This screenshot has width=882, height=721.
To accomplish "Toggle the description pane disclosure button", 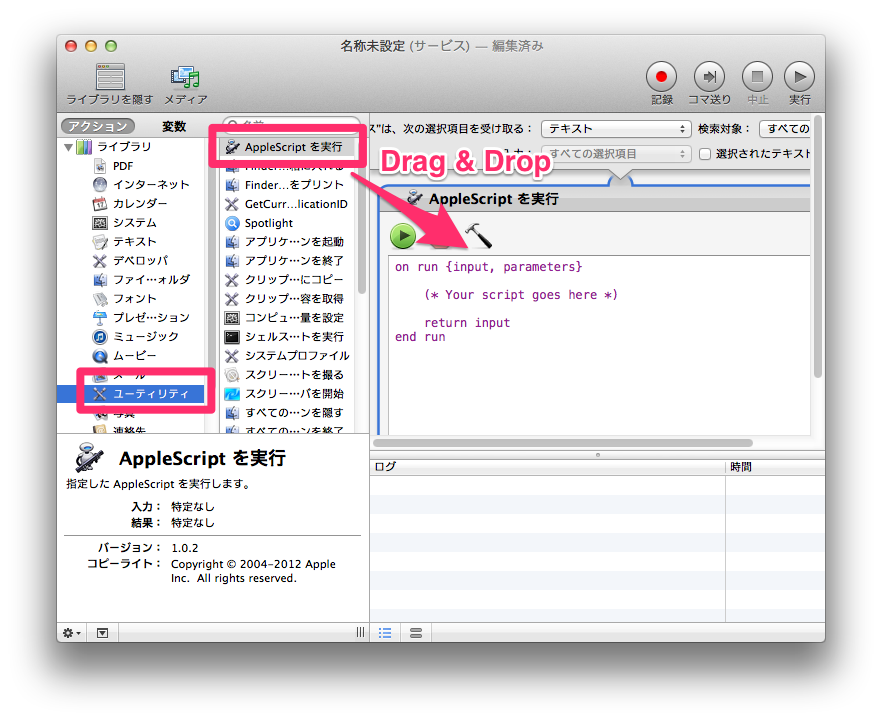I will coord(102,633).
